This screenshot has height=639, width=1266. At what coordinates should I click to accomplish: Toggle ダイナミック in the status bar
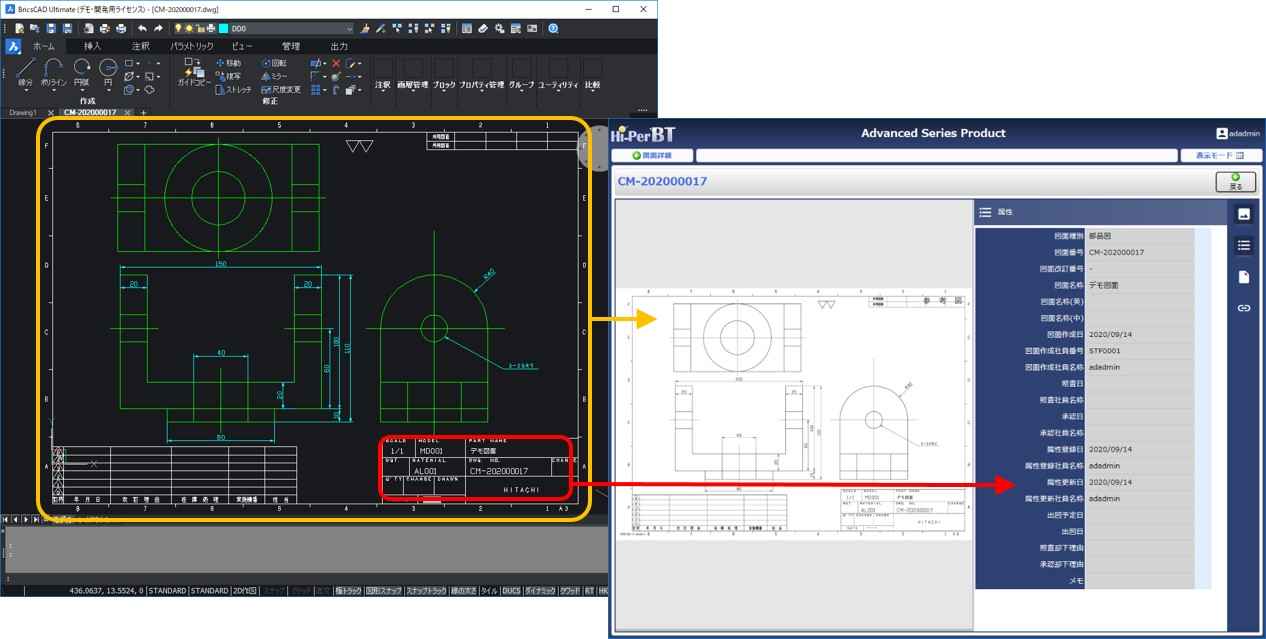pos(540,591)
